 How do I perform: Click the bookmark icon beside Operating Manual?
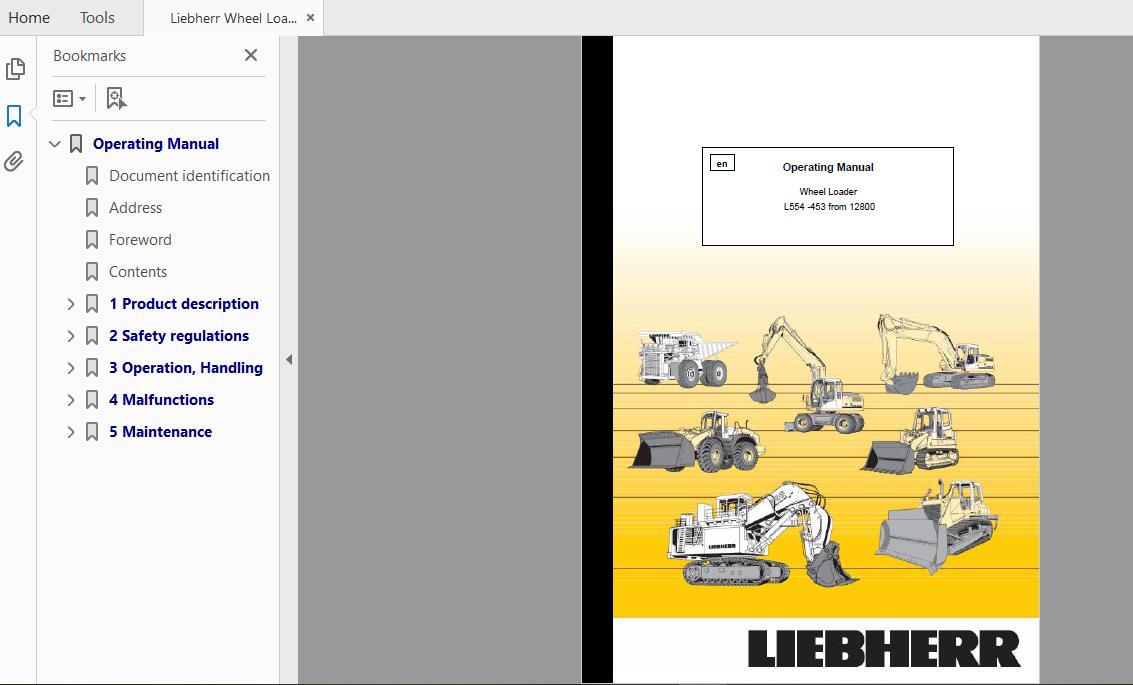coord(76,144)
